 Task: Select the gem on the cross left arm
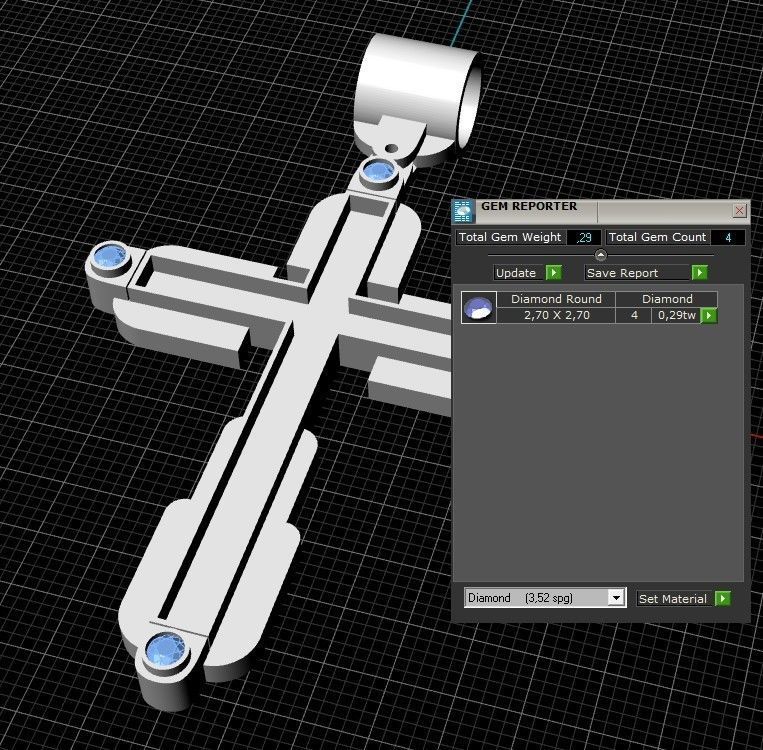click(x=109, y=256)
